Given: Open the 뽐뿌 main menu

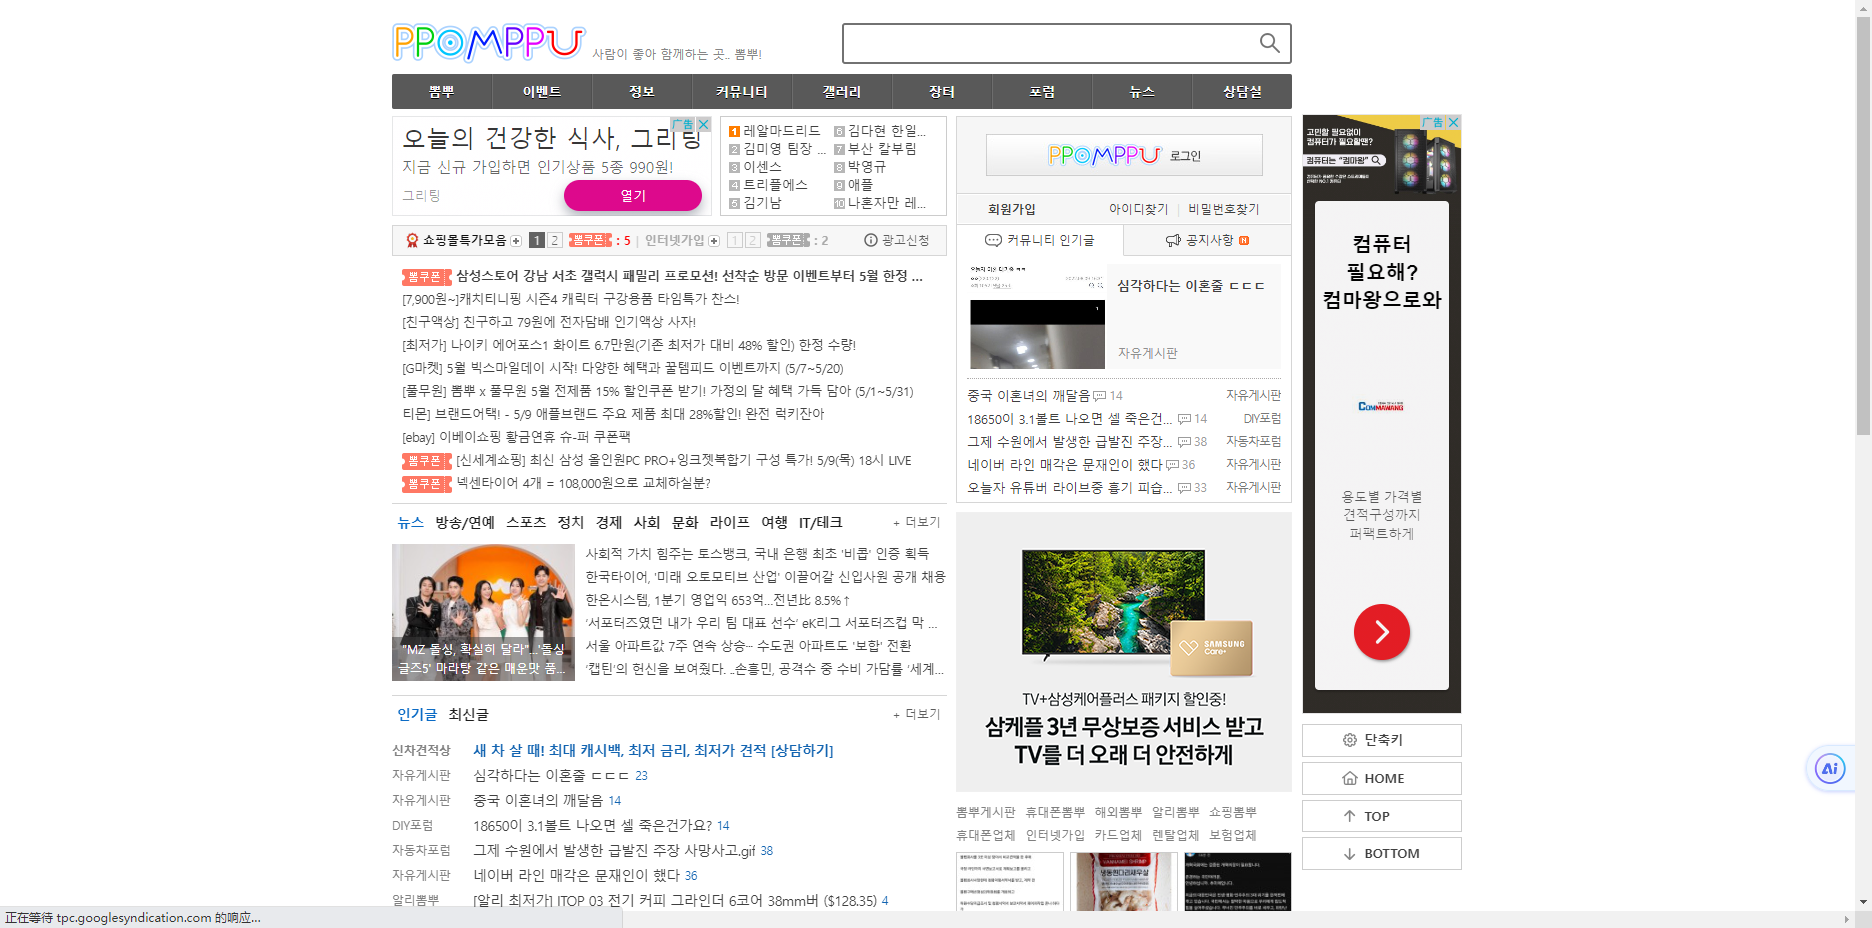Looking at the screenshot, I should pos(442,92).
